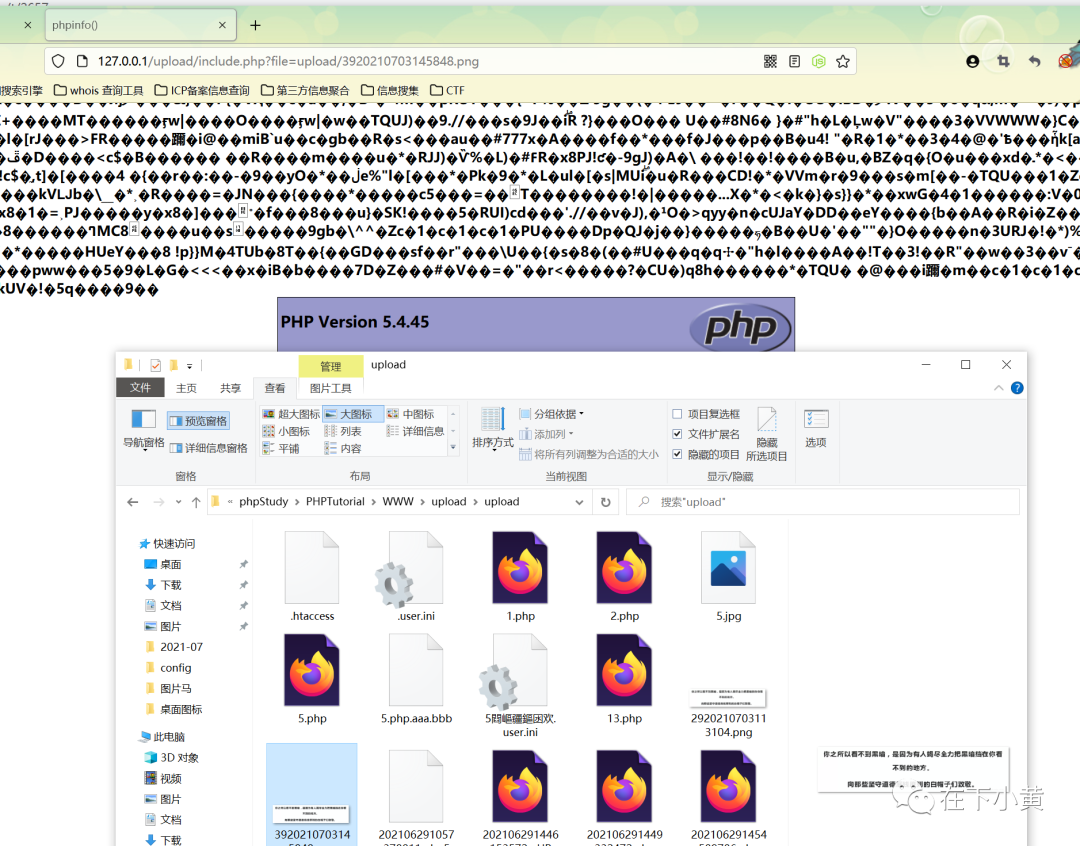Viewport: 1080px width, 846px height.
Task: Open the 文件 ribbon menu
Action: pos(140,387)
